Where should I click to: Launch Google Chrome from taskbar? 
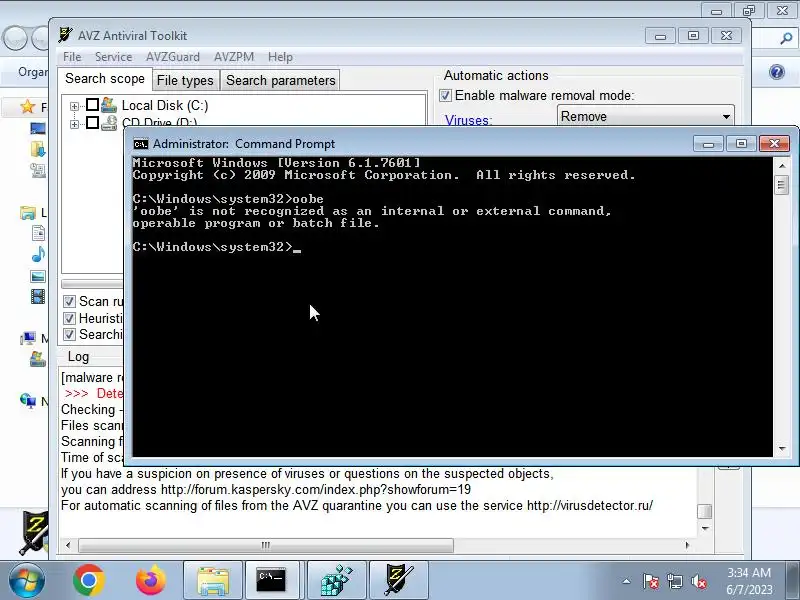89,581
